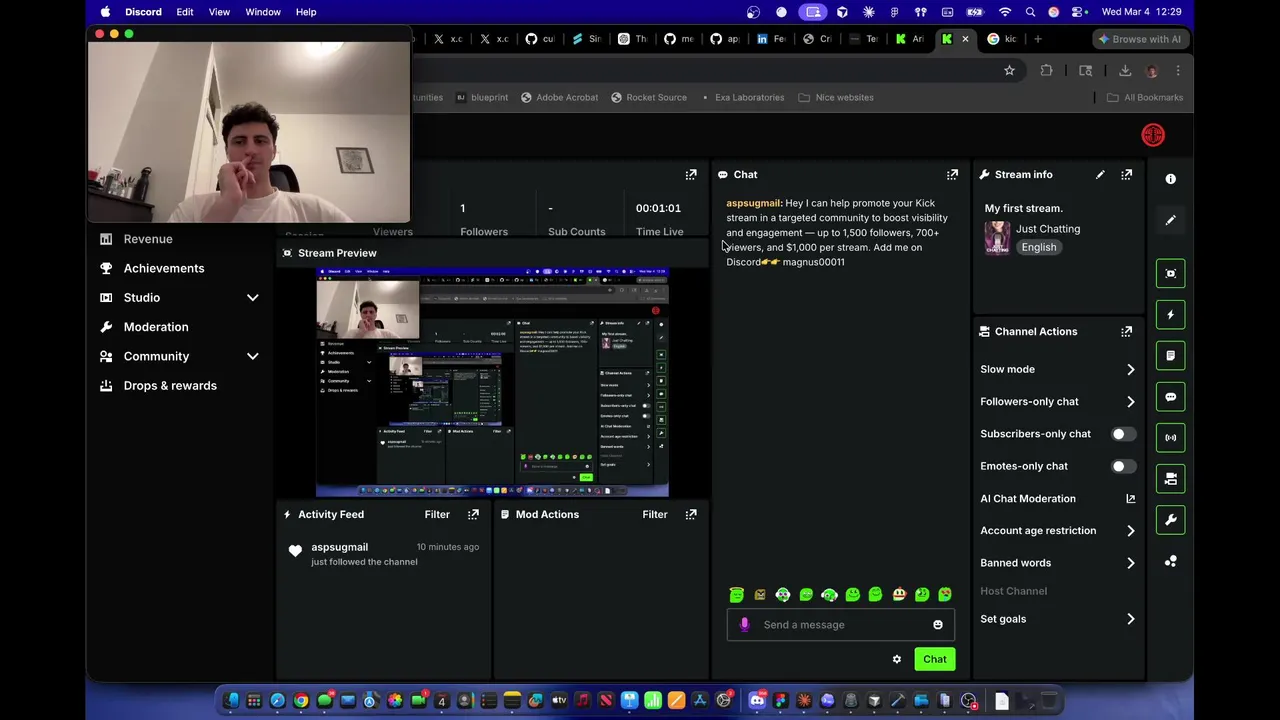Switch to the LinkedIn browser tab
The width and height of the screenshot is (1280, 720).
click(x=772, y=39)
